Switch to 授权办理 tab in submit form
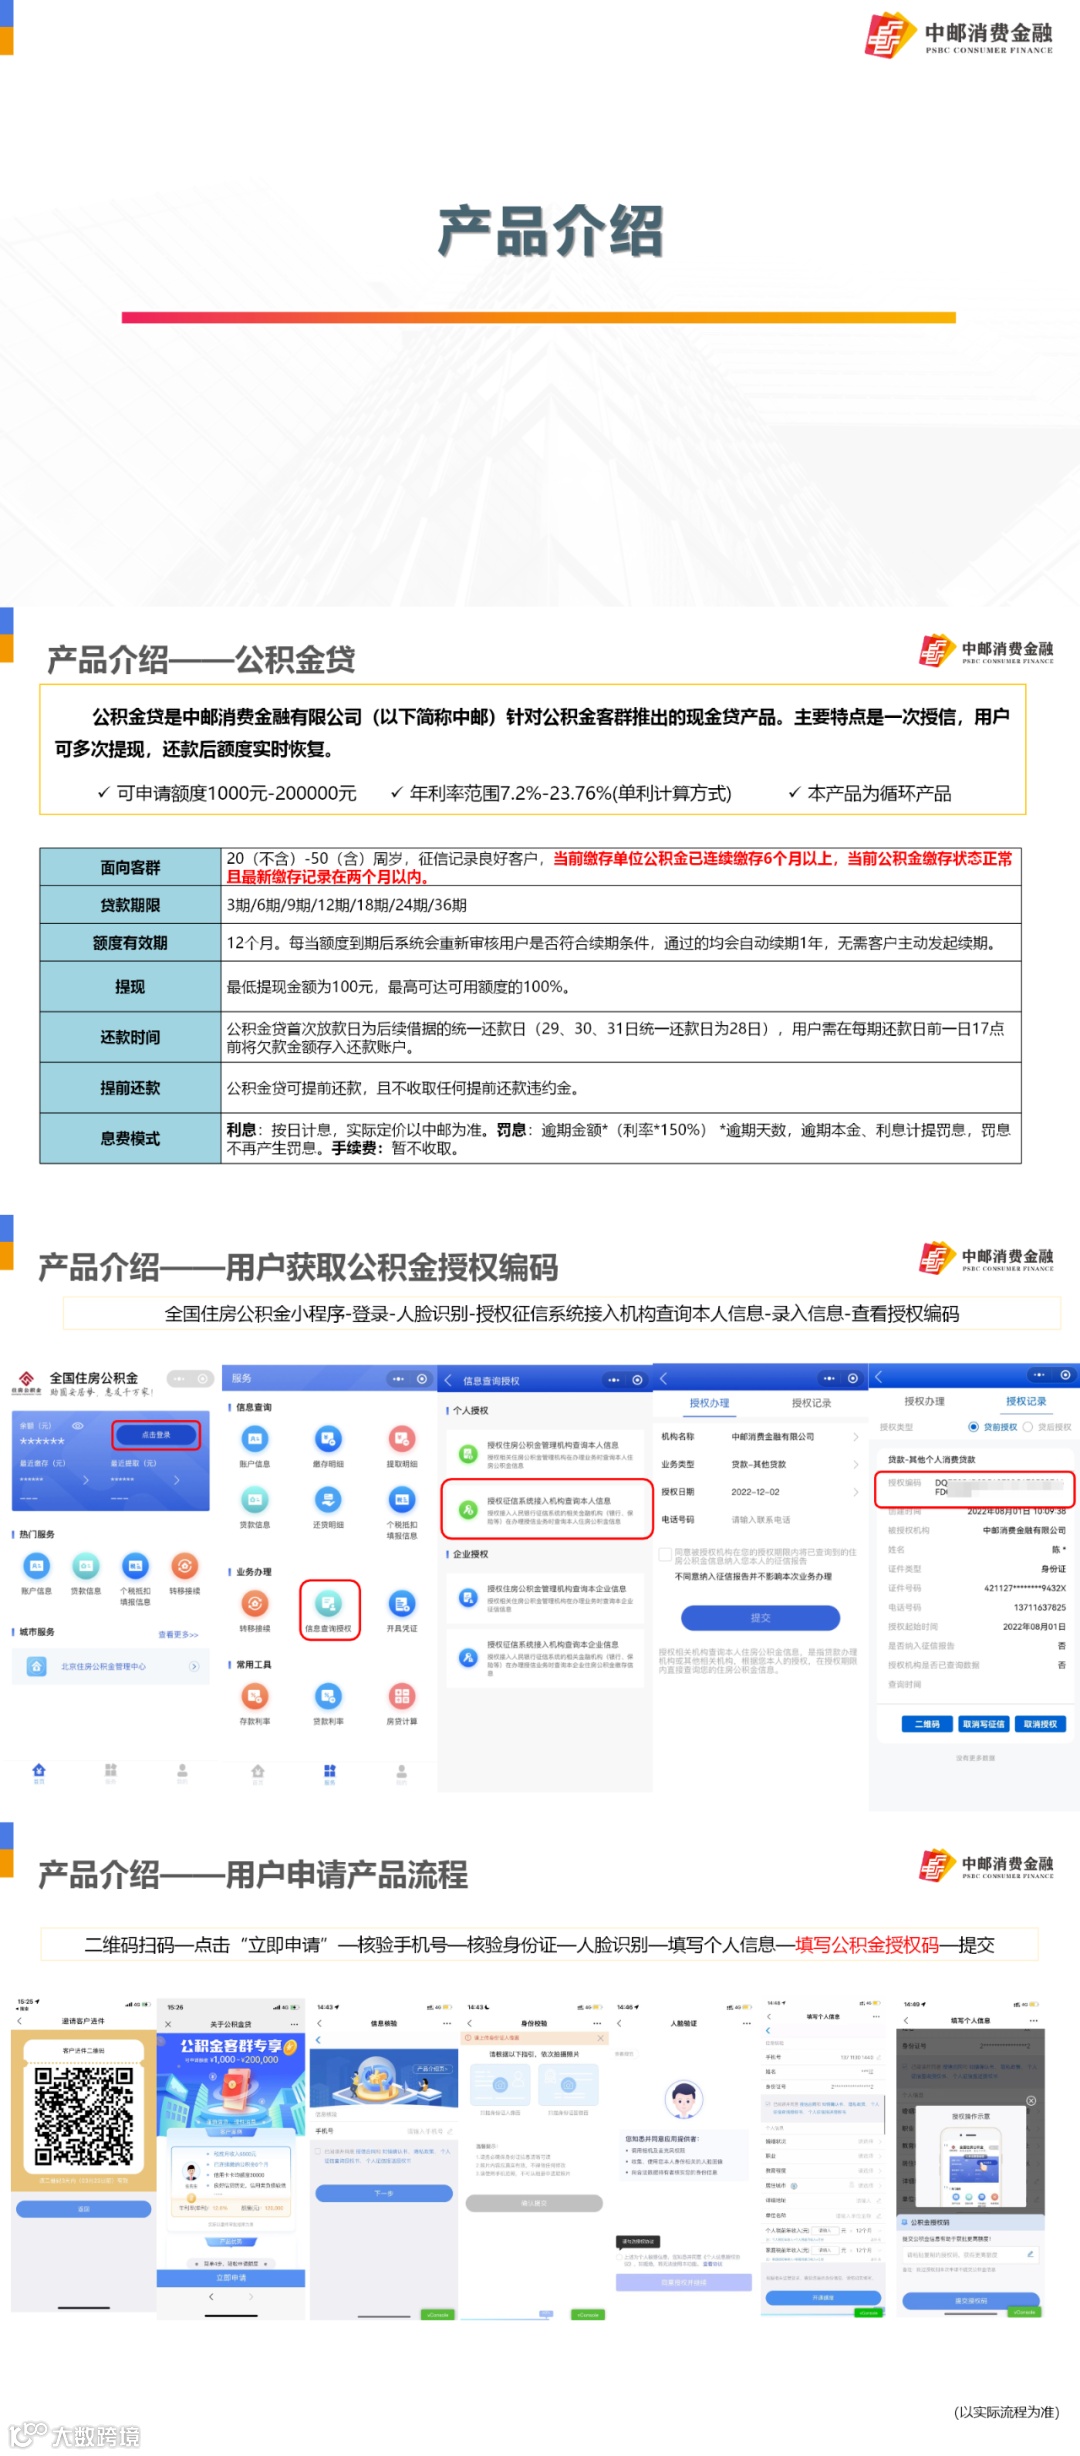This screenshot has width=1080, height=2456. [709, 1403]
